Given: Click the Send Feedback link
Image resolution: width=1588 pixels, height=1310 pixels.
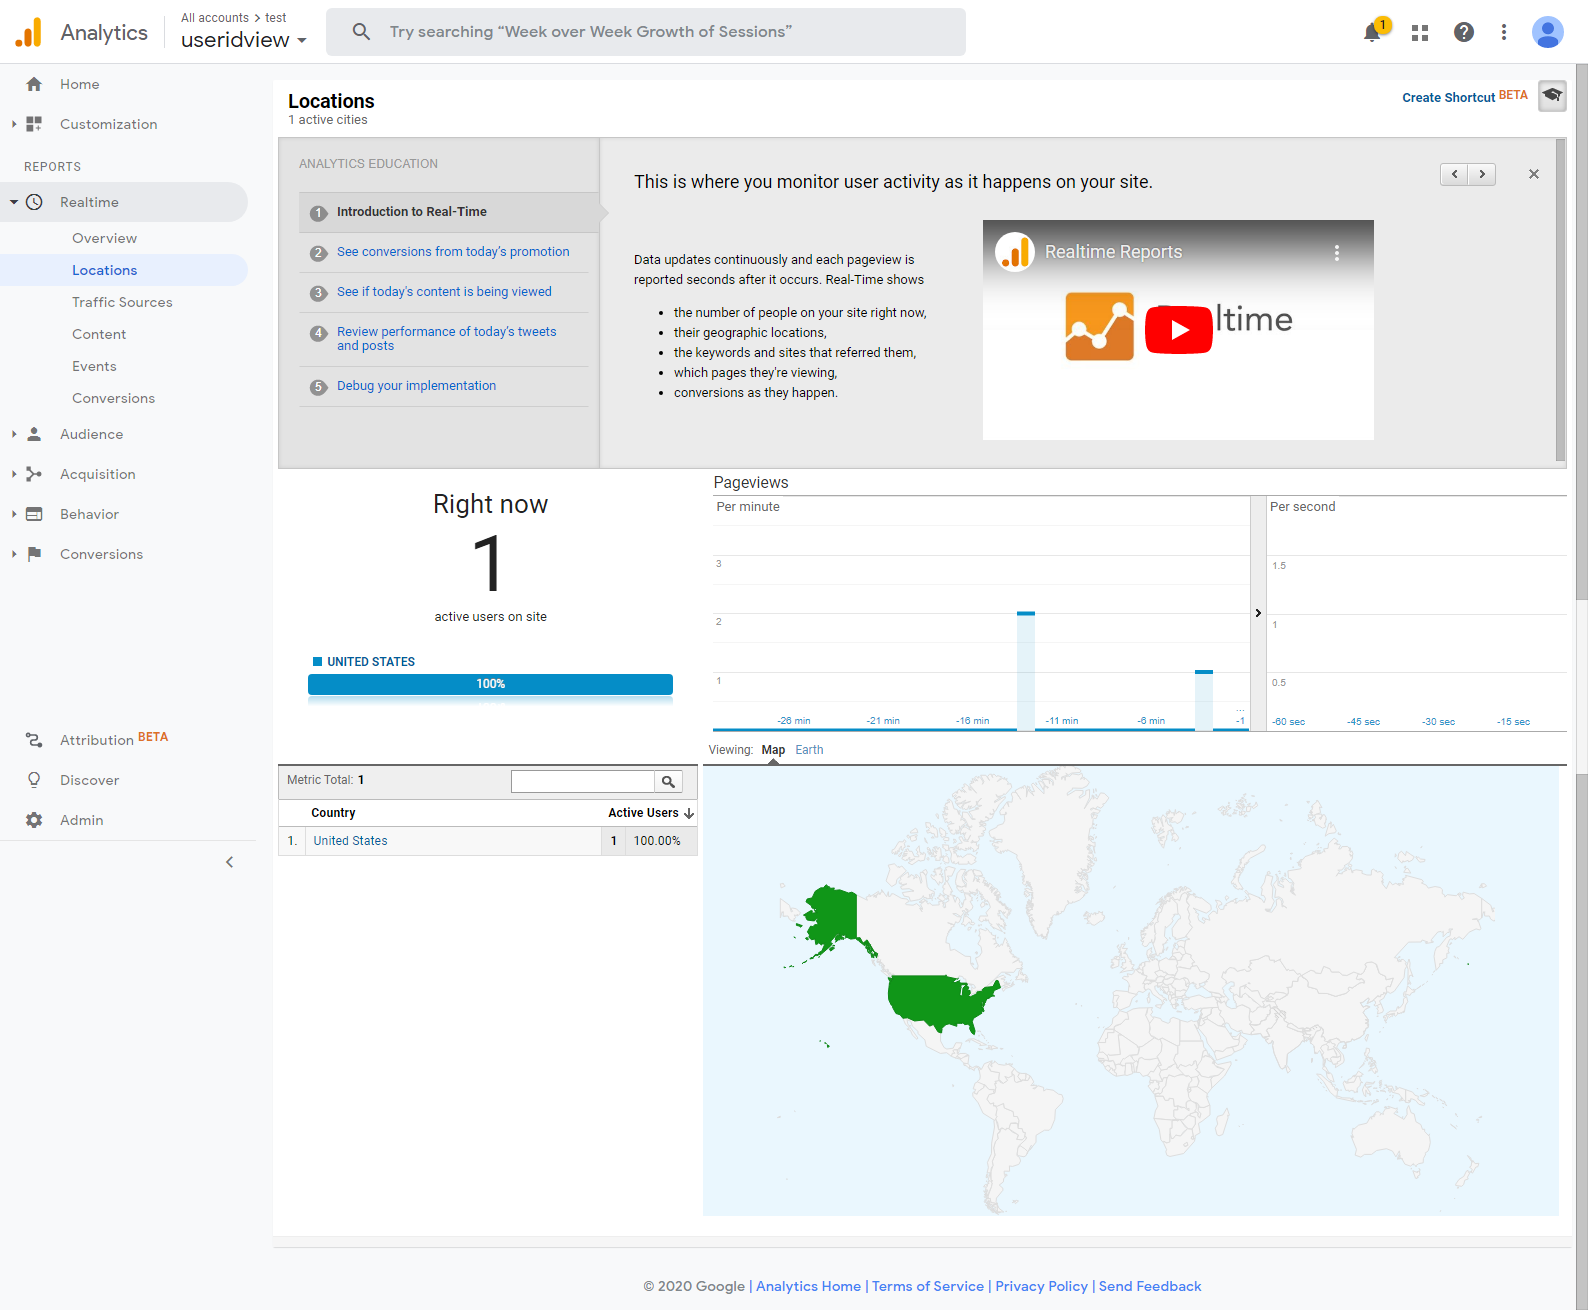Looking at the screenshot, I should pos(1150,1286).
